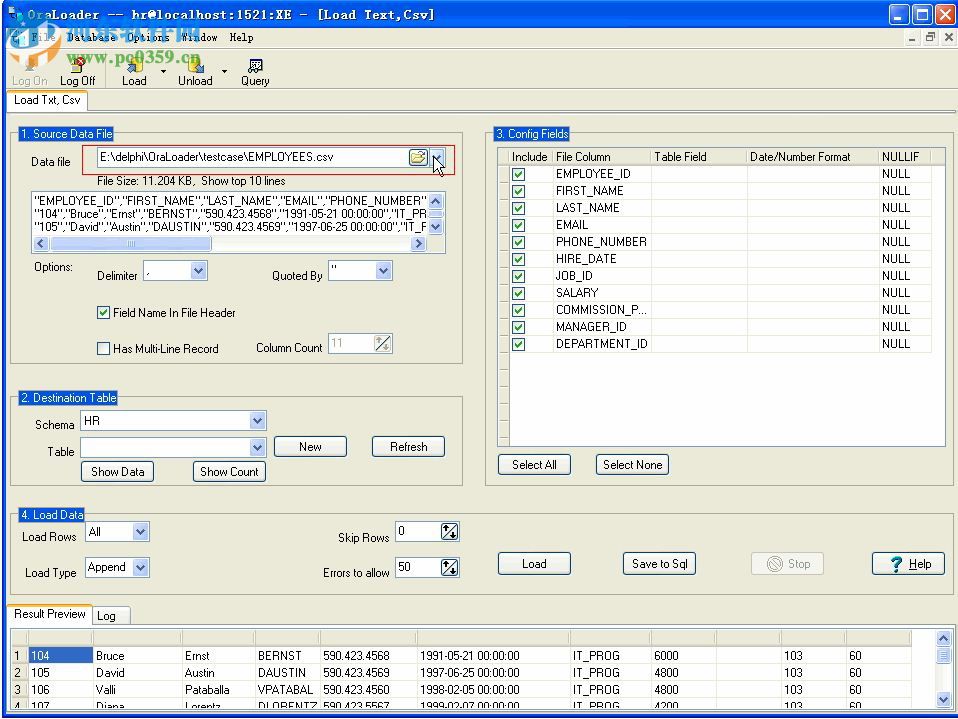
Task: Click the Errors to allow spinner icon
Action: tap(449, 568)
